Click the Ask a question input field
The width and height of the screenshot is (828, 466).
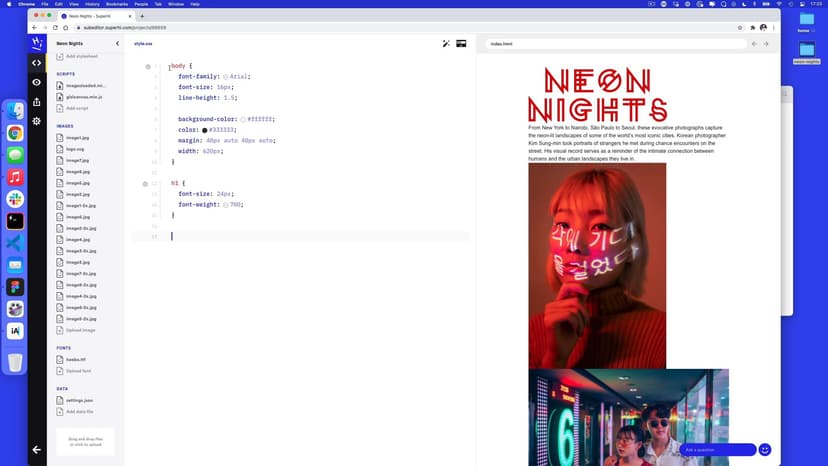(716, 450)
